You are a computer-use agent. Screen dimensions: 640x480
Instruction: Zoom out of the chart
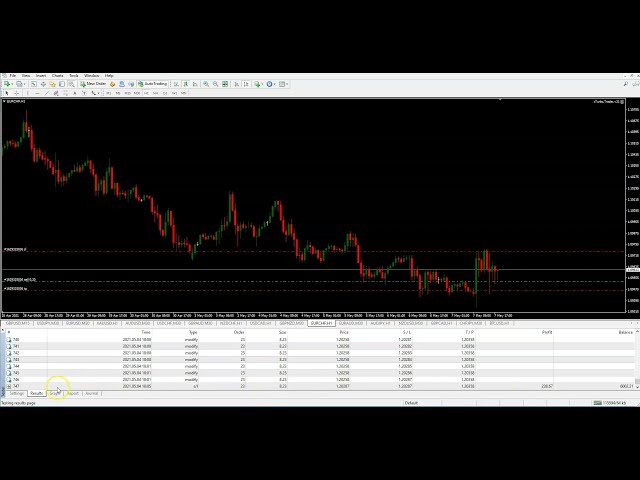click(215, 84)
